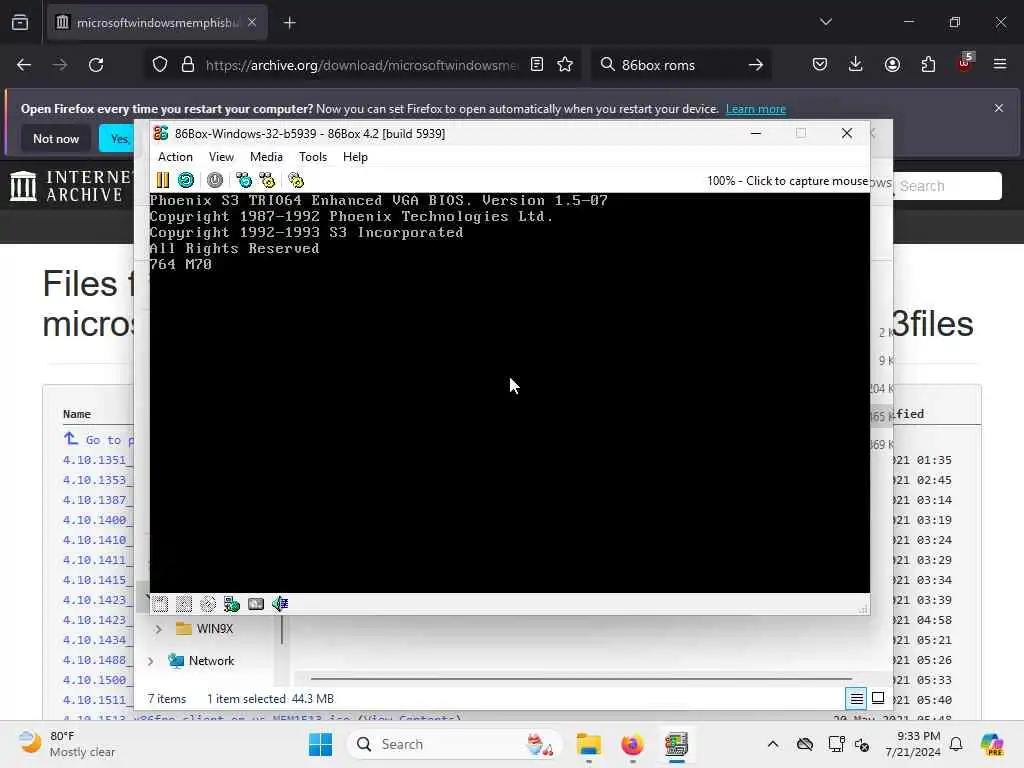Click 'Learn more' link in notification bar
This screenshot has width=1024, height=768.
coord(756,109)
